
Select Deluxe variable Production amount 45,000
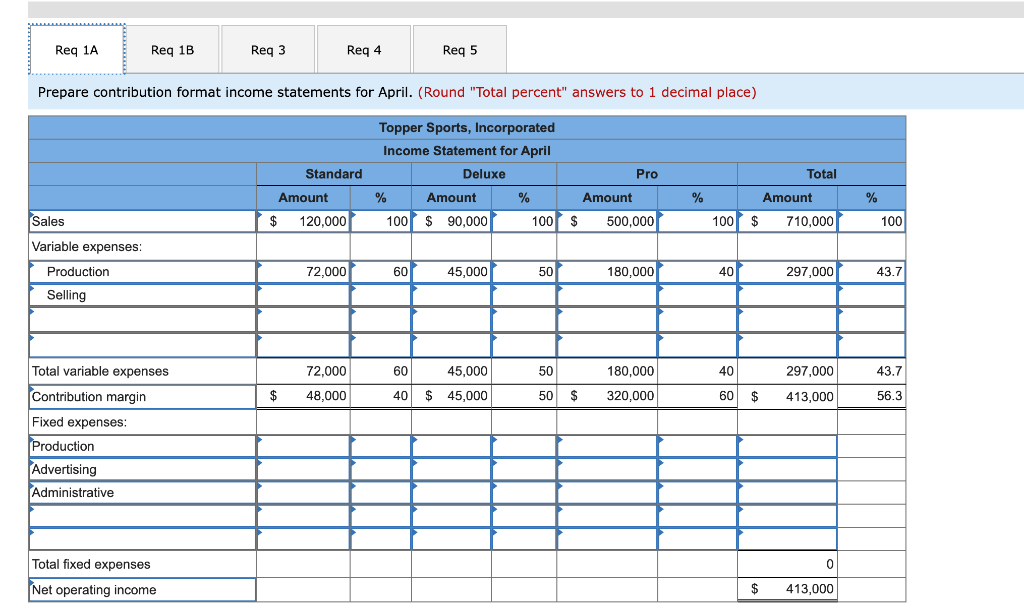click(x=451, y=272)
